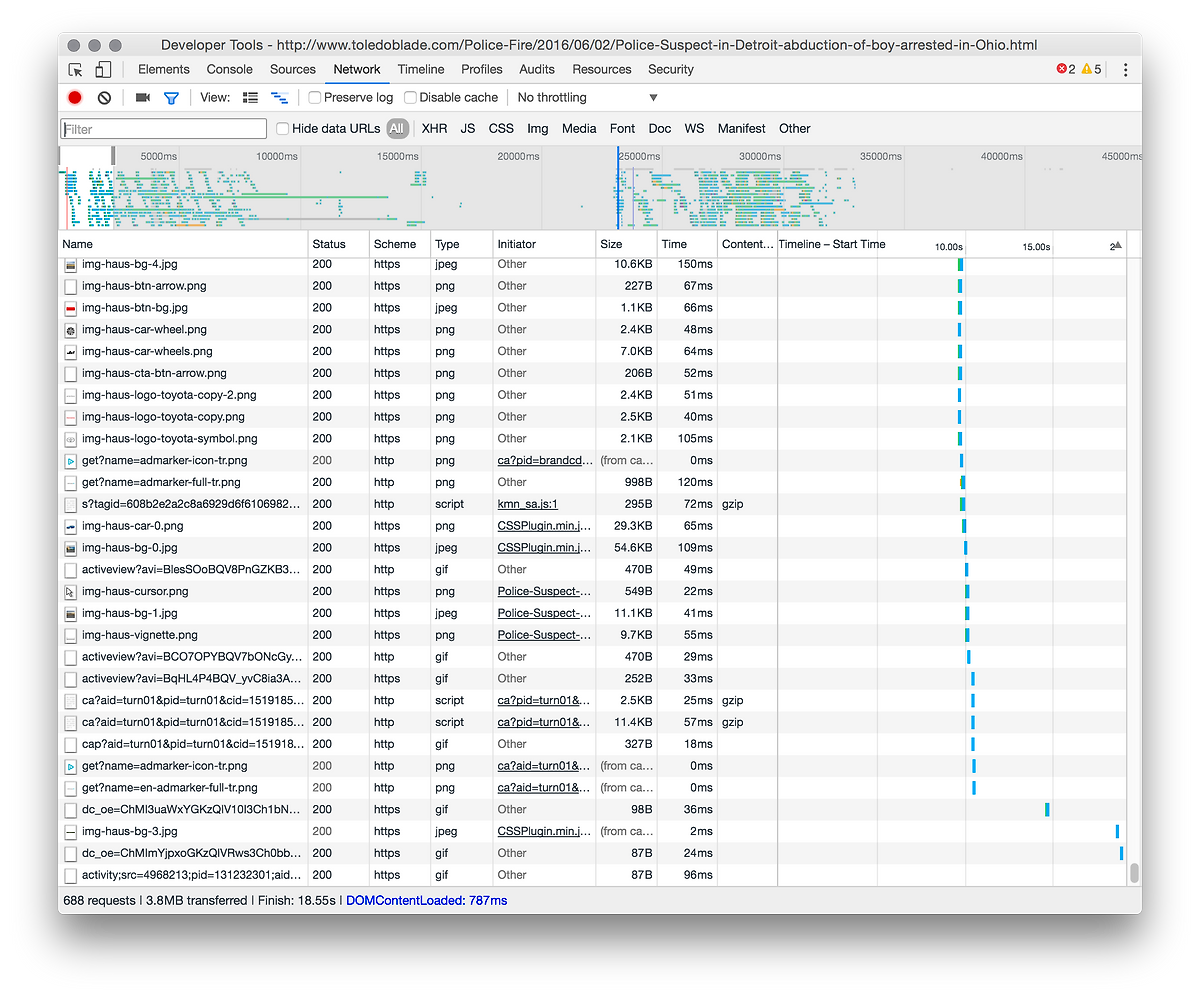The height and width of the screenshot is (997, 1200).
Task: Open the CSSPlugin.min.j... initiator for img-haus-car-0.png
Action: (x=545, y=526)
